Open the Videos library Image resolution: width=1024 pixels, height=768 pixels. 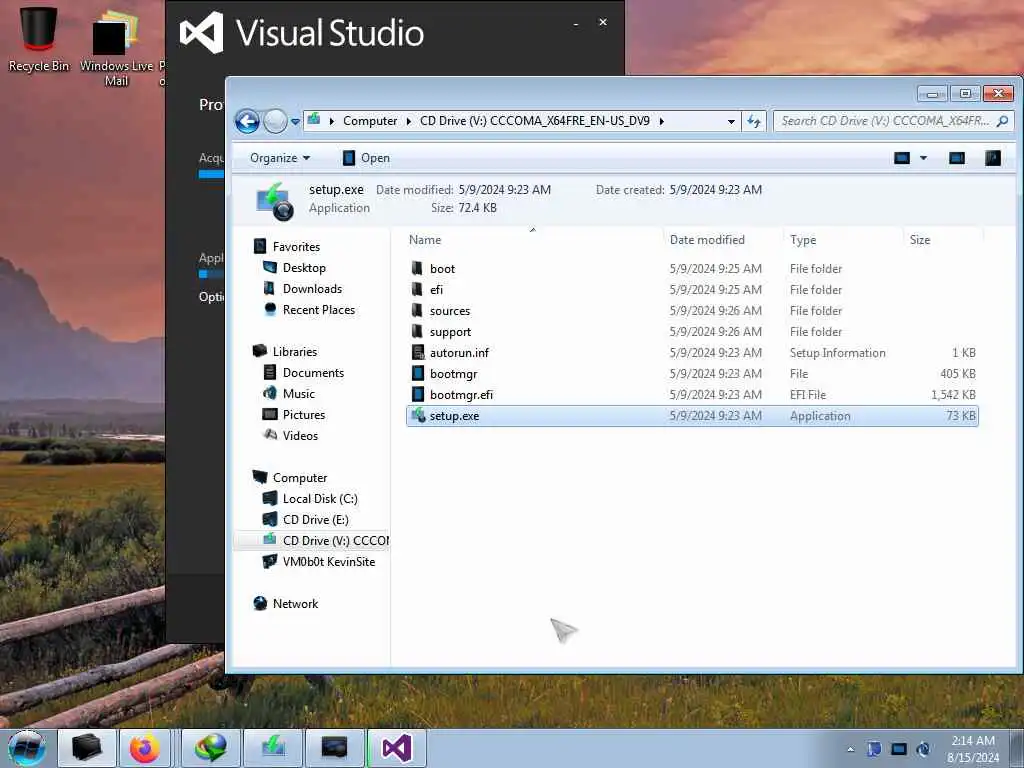pos(300,436)
